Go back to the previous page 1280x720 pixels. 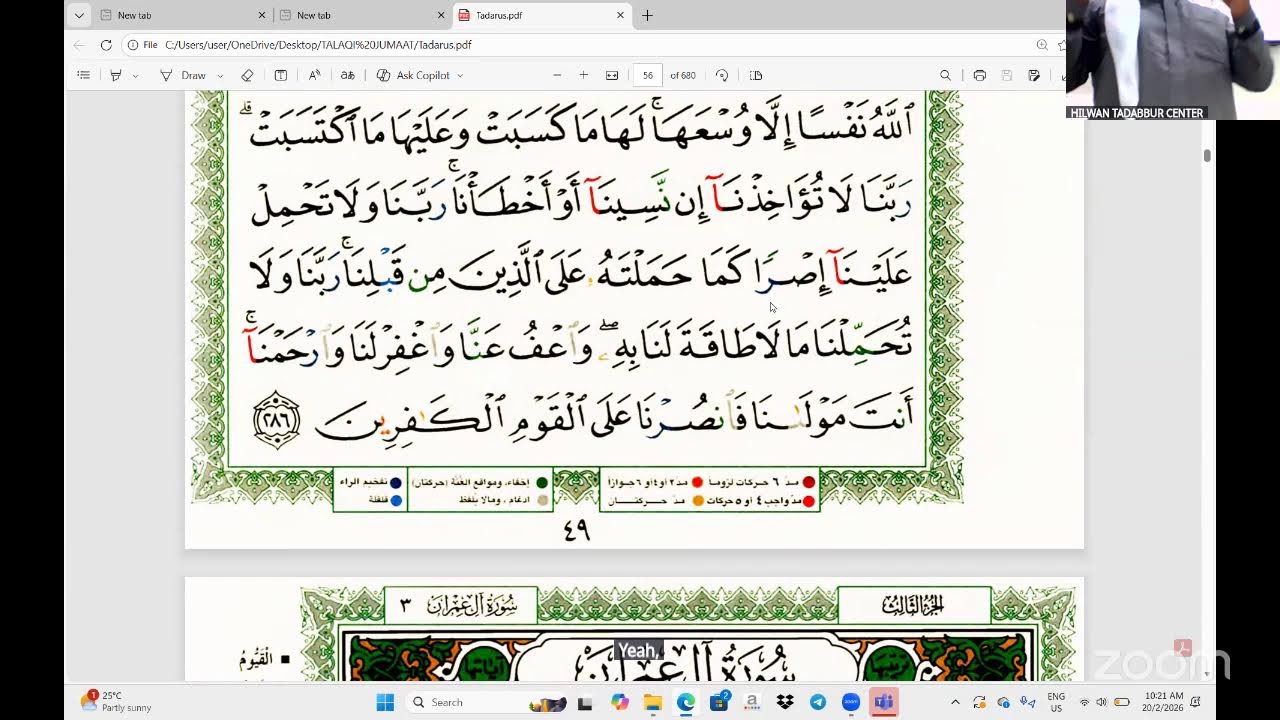[x=79, y=45]
